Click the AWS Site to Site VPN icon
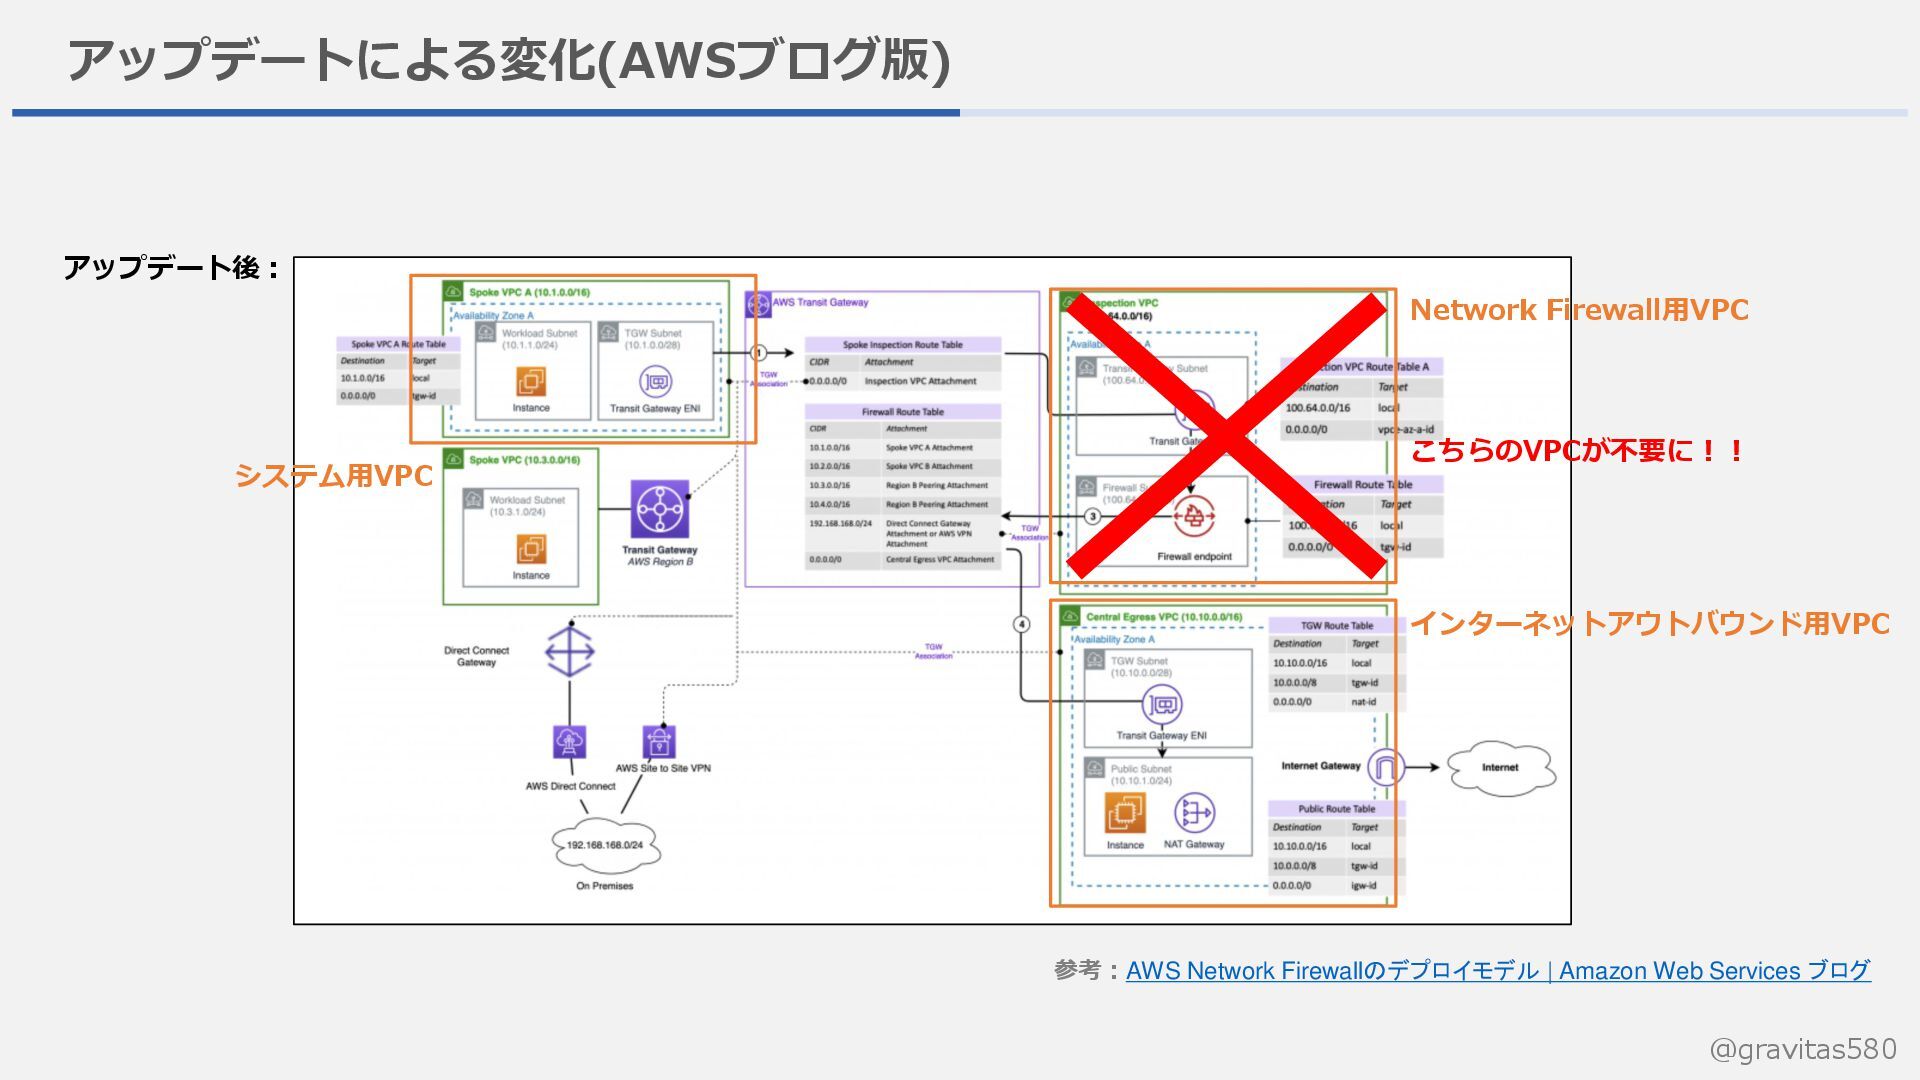 coord(659,742)
